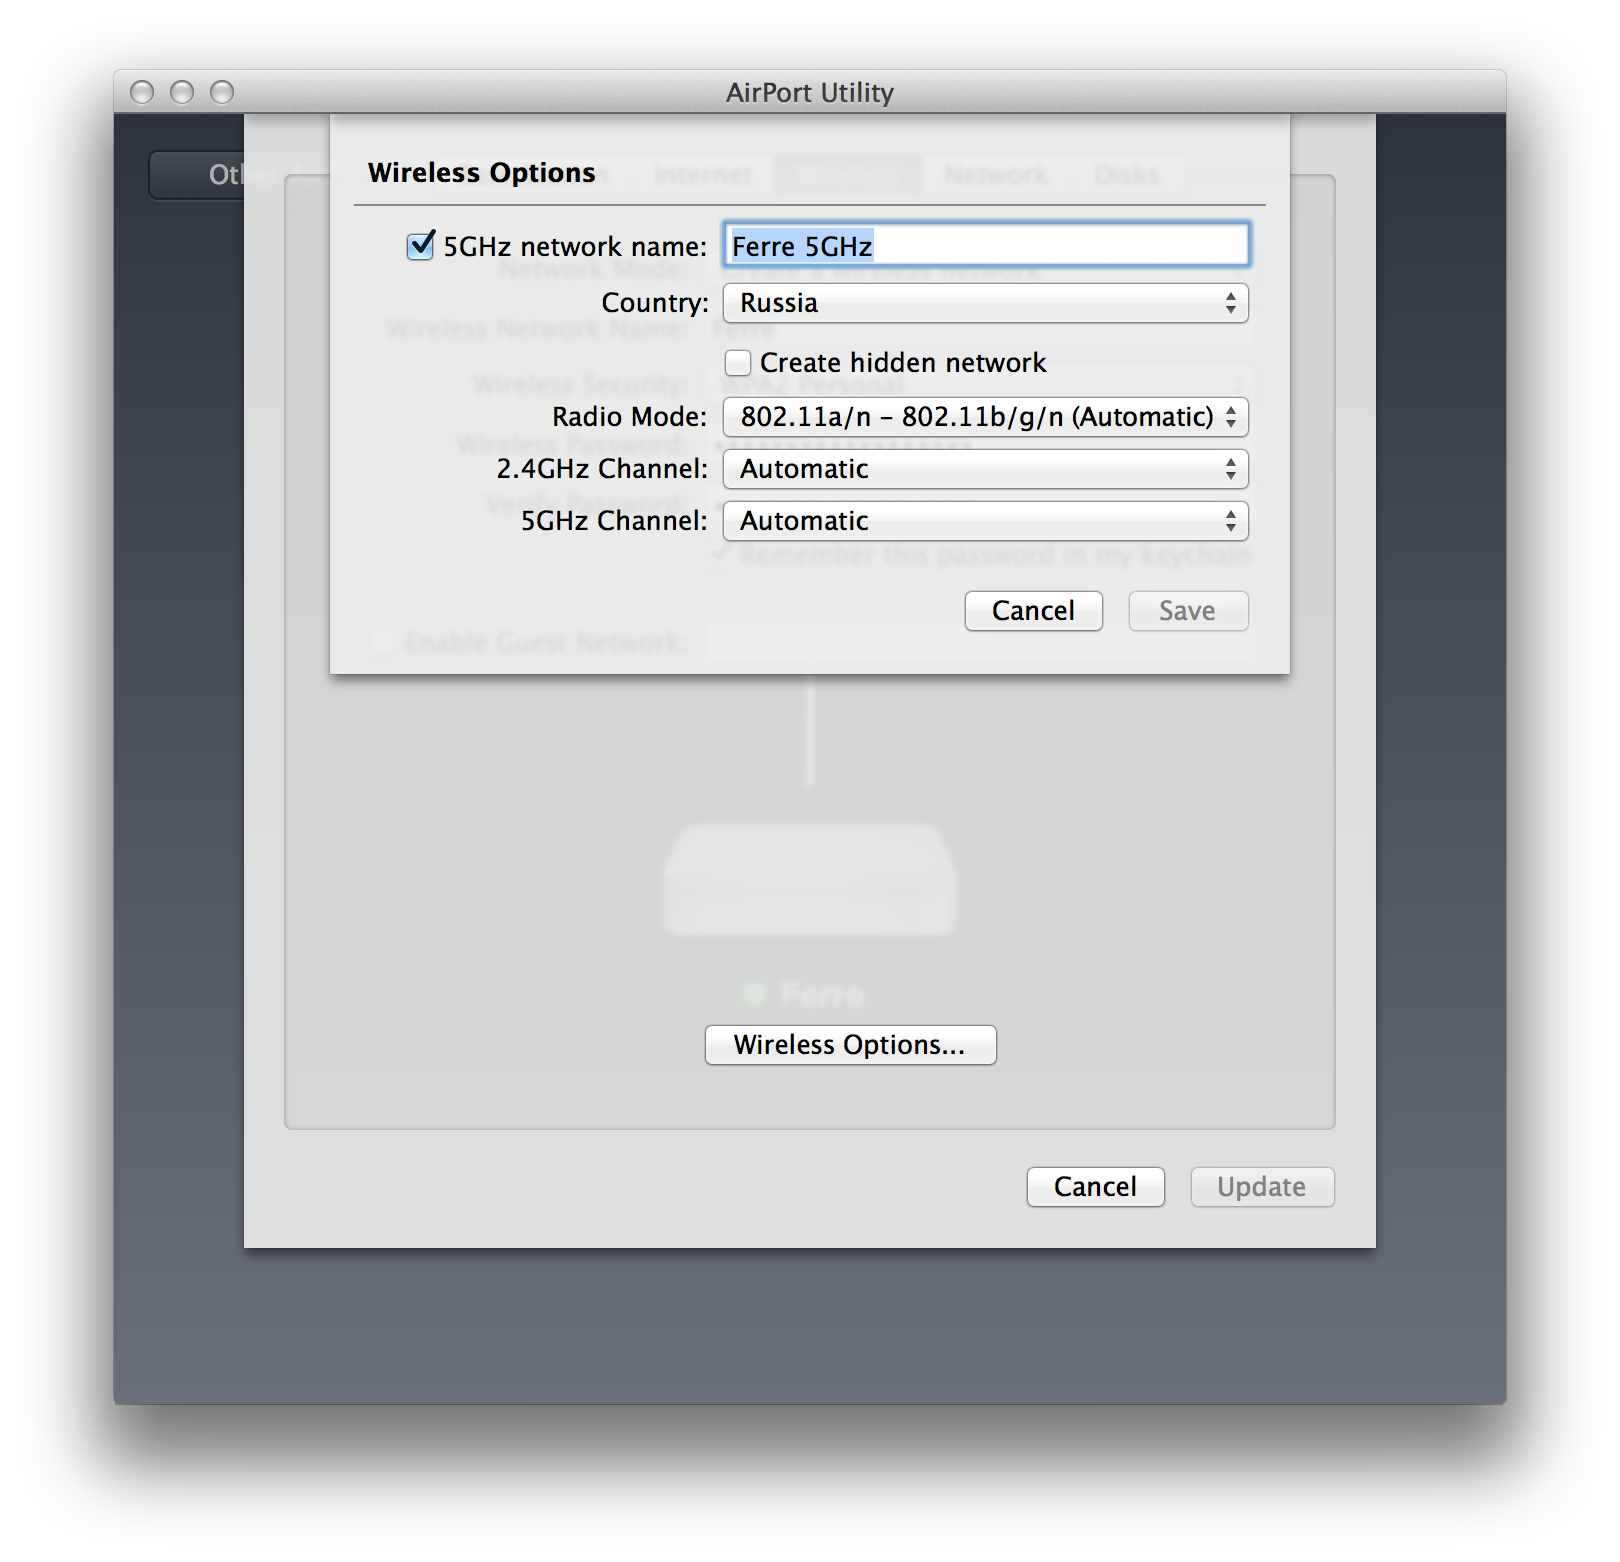
Task: Toggle dimmed Remember this password in my keychain
Action: [x=717, y=555]
